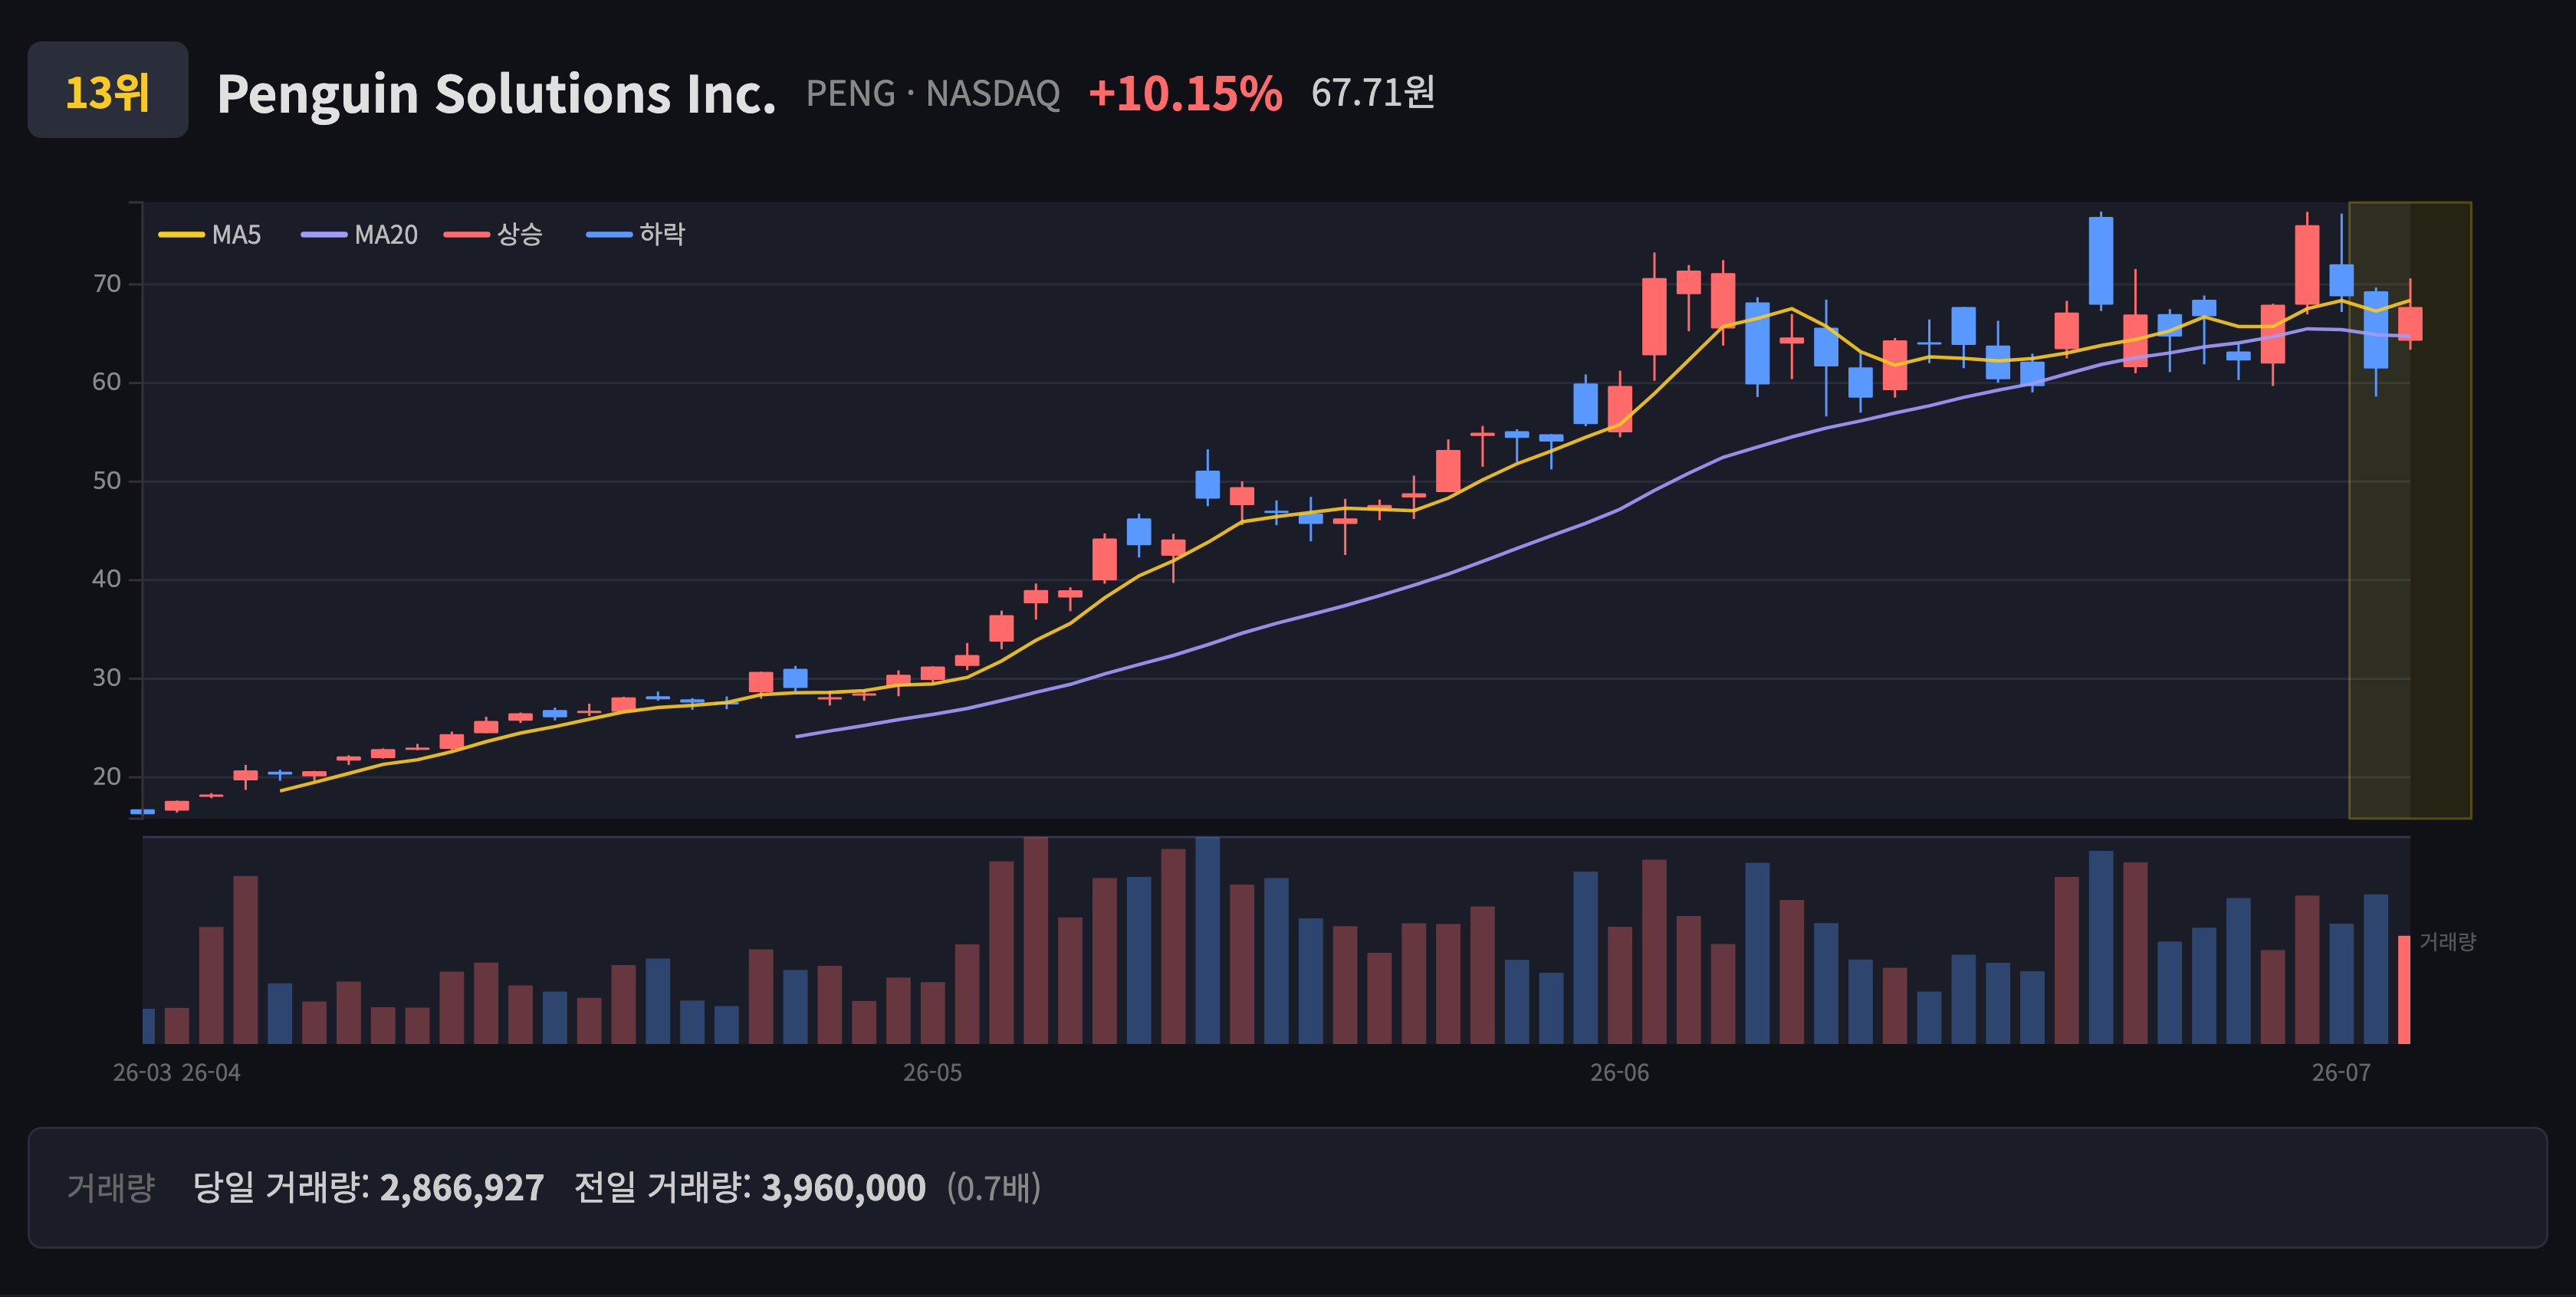The image size is (2576, 1297).
Task: Click the 거래량 label beside the volume bars
Action: (x=2447, y=942)
